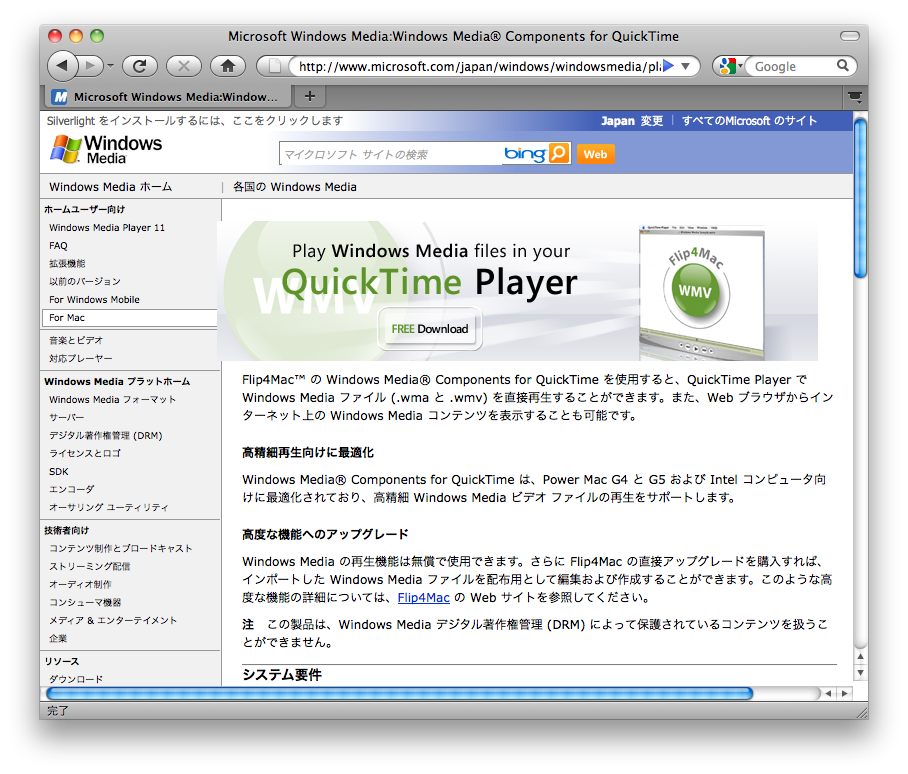Click the scroll down arrow
Viewport: 908px width, 774px height.
click(861, 672)
